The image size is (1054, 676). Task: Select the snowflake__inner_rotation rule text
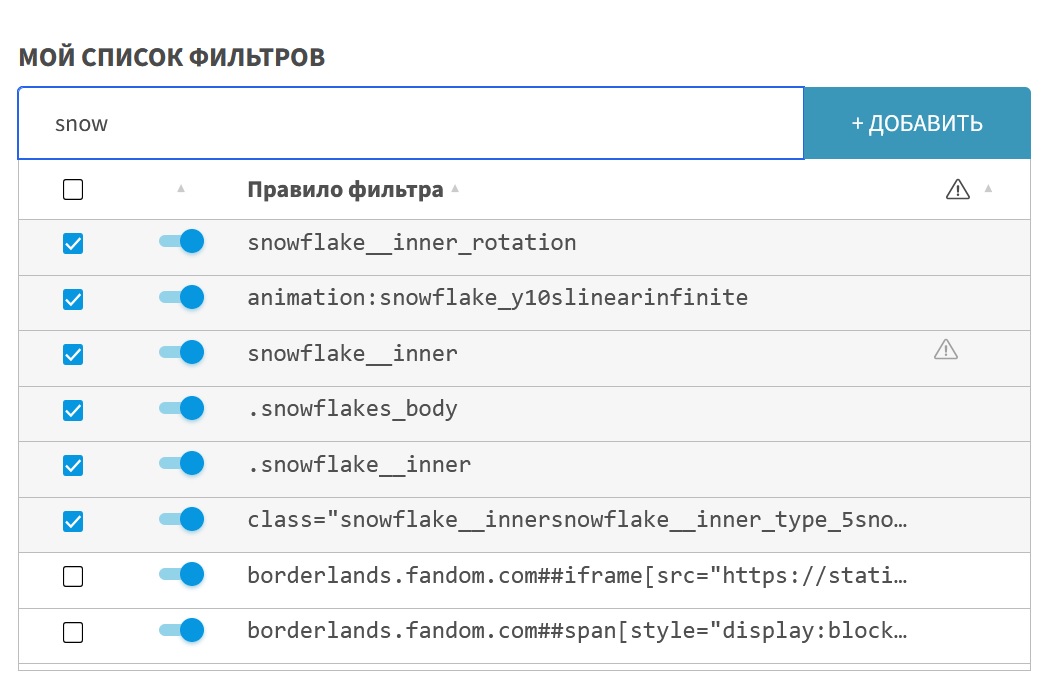(412, 243)
